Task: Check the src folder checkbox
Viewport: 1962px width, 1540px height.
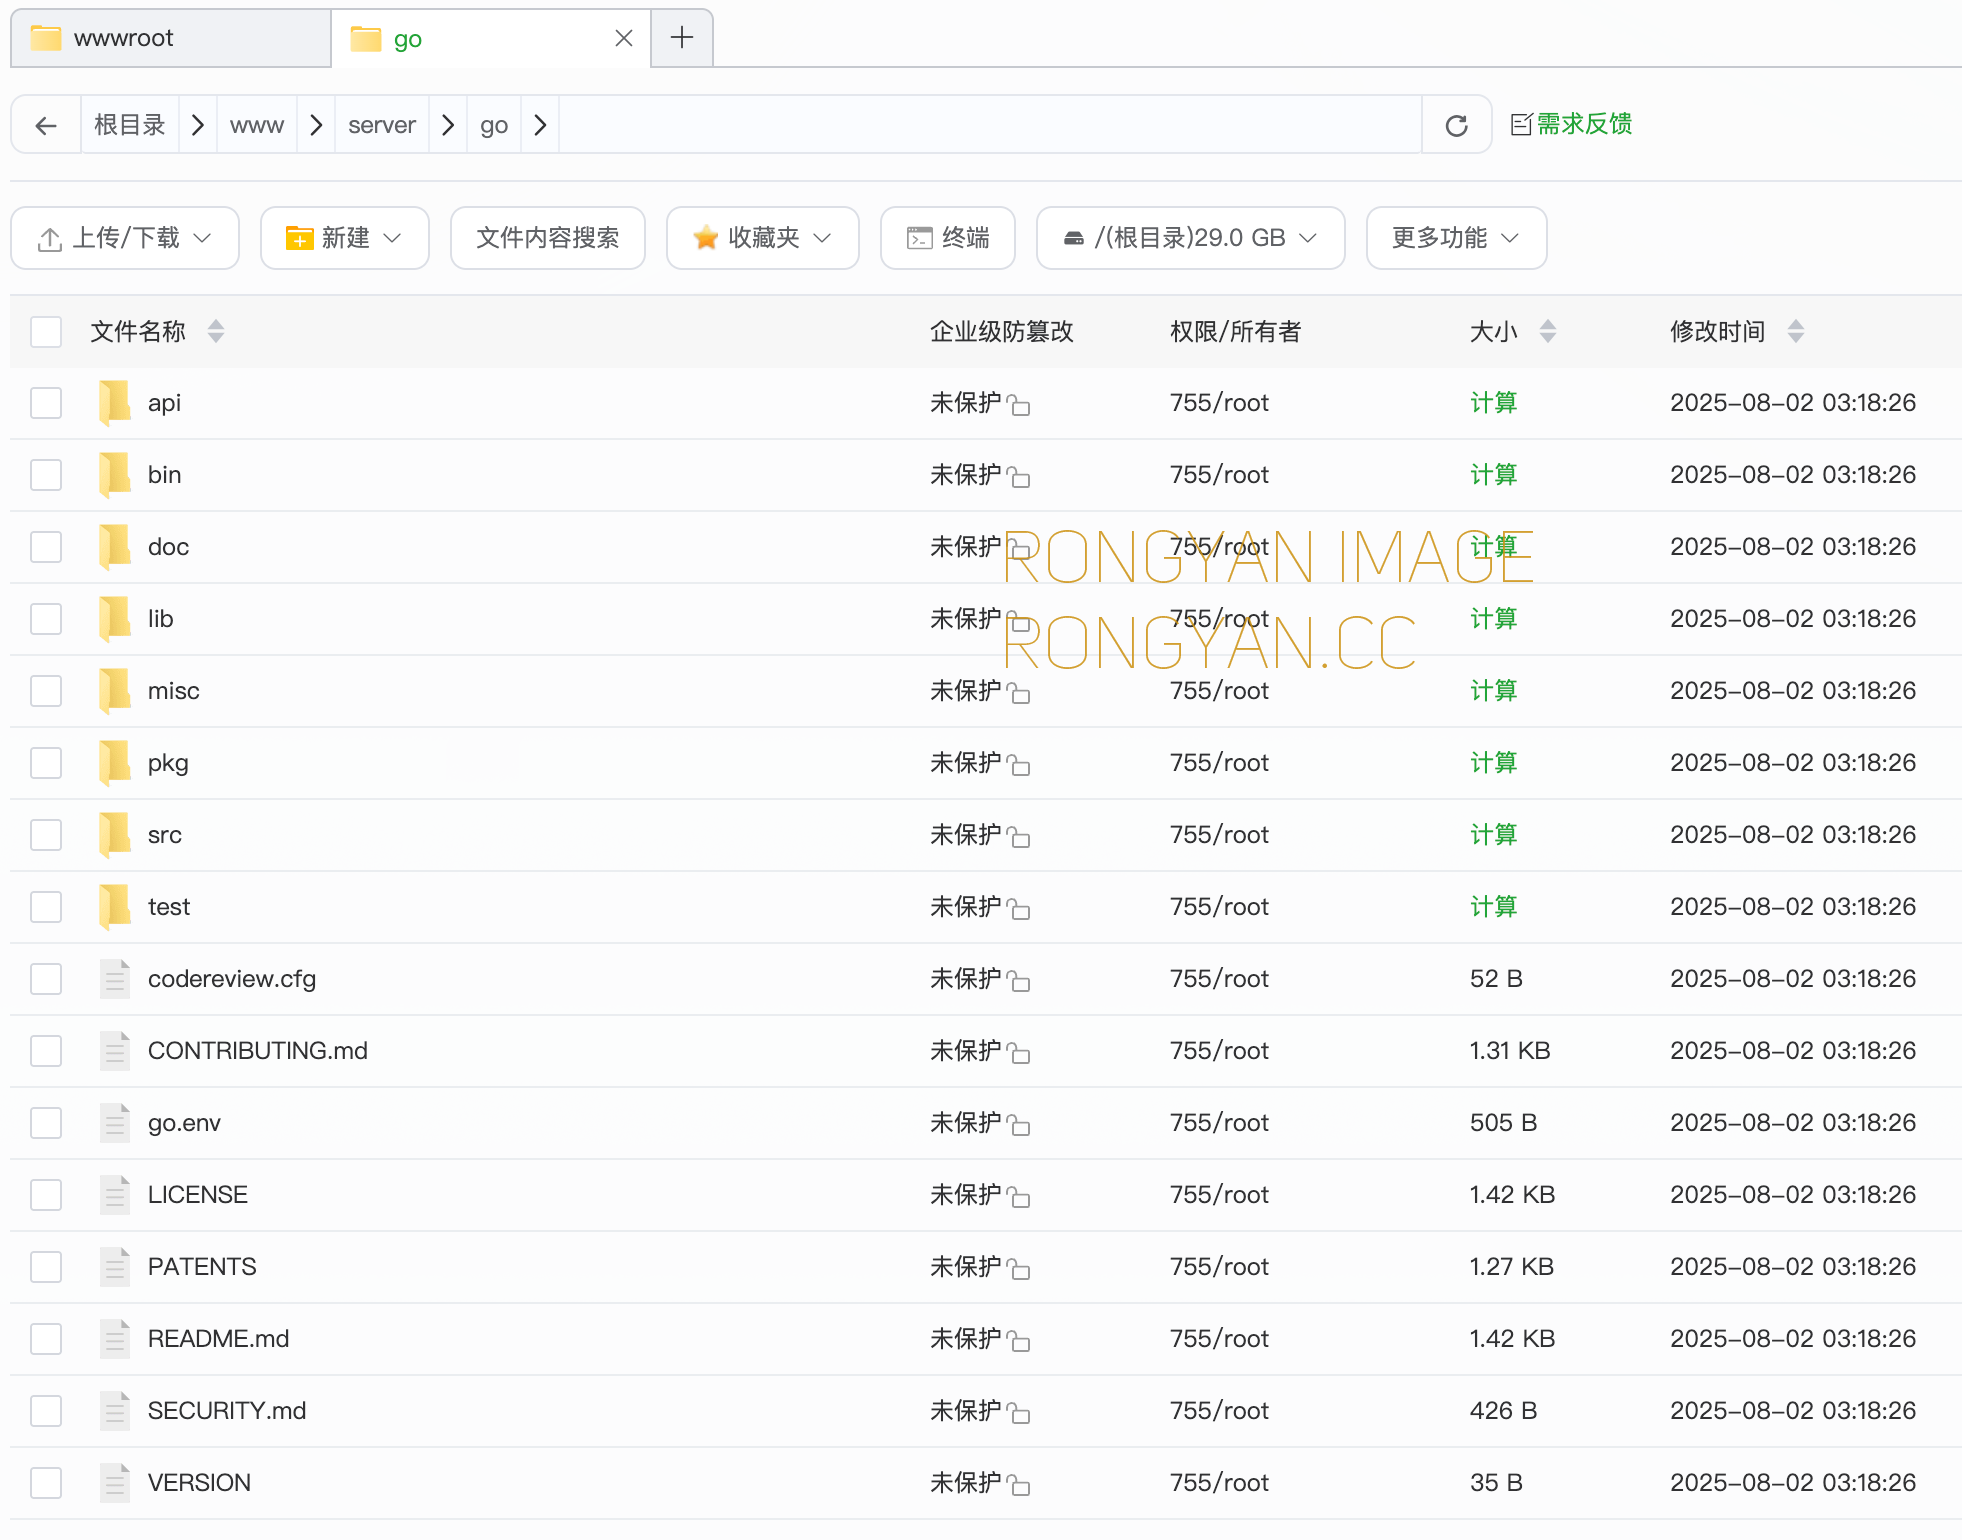Action: [x=46, y=835]
